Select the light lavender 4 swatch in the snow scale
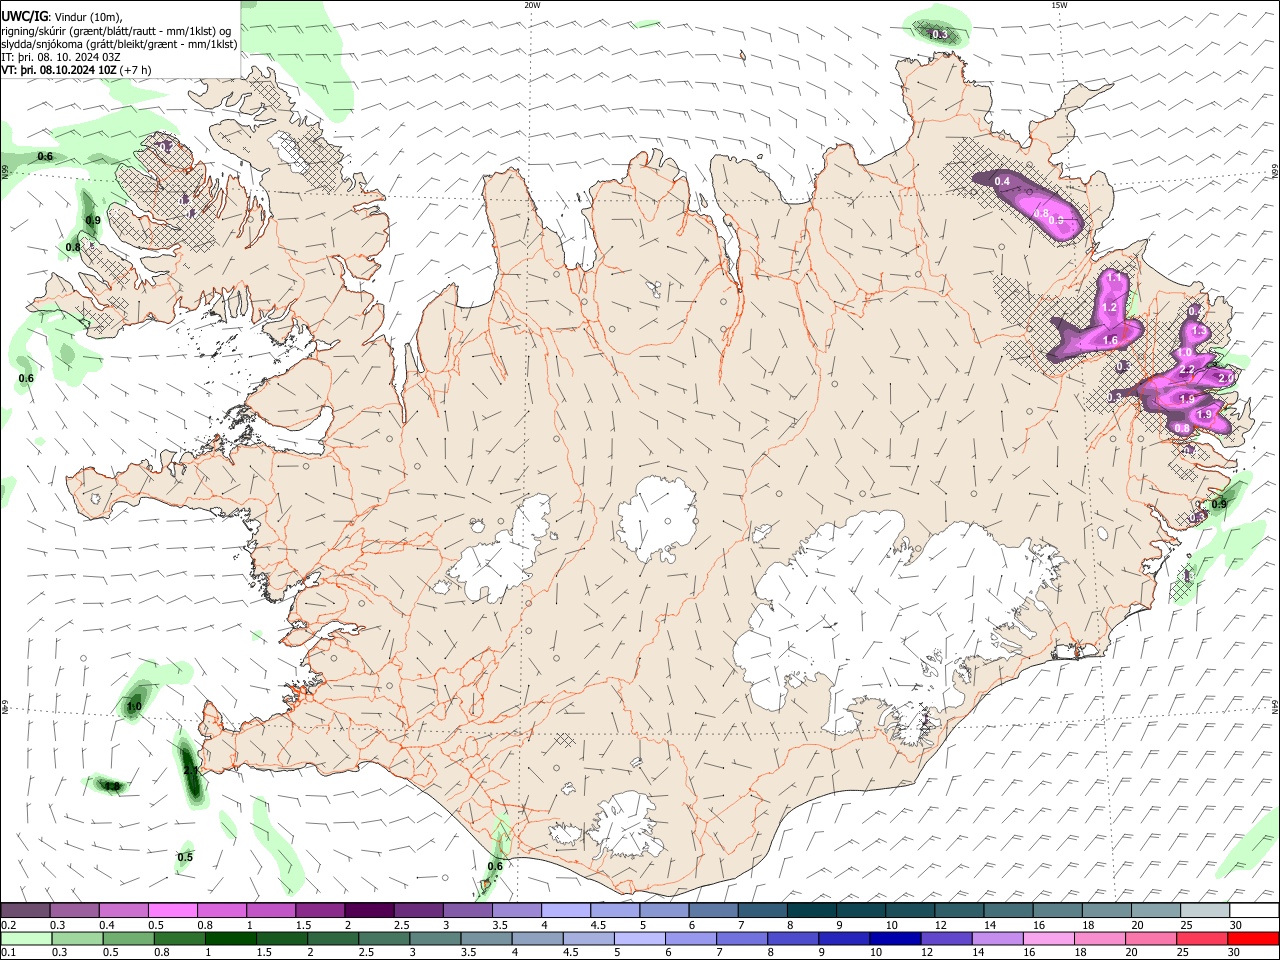This screenshot has width=1280, height=960. click(x=565, y=910)
